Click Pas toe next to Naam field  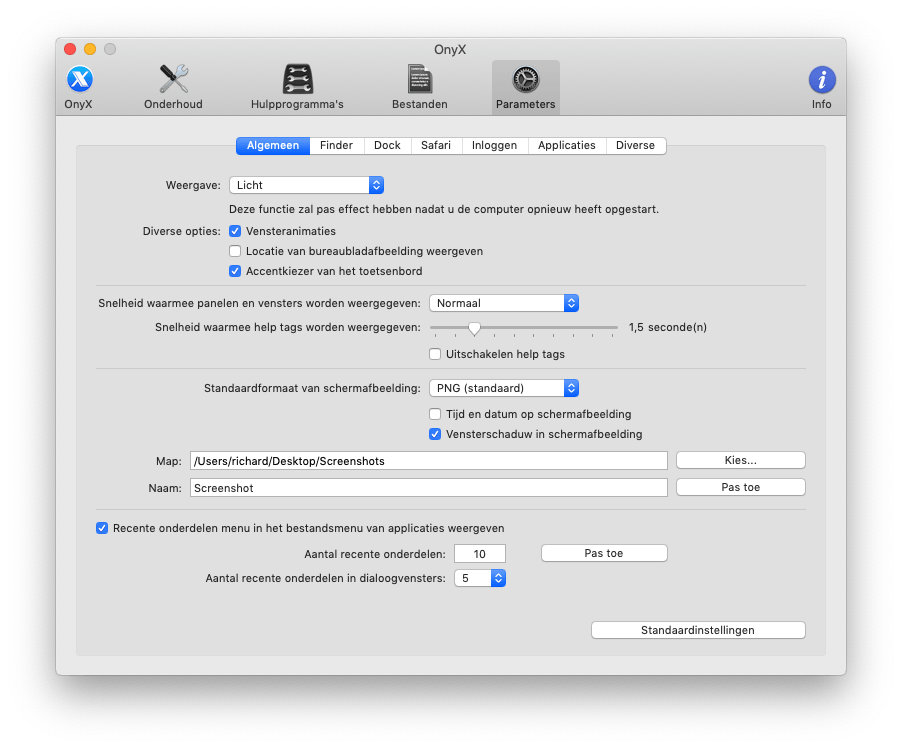(x=740, y=487)
